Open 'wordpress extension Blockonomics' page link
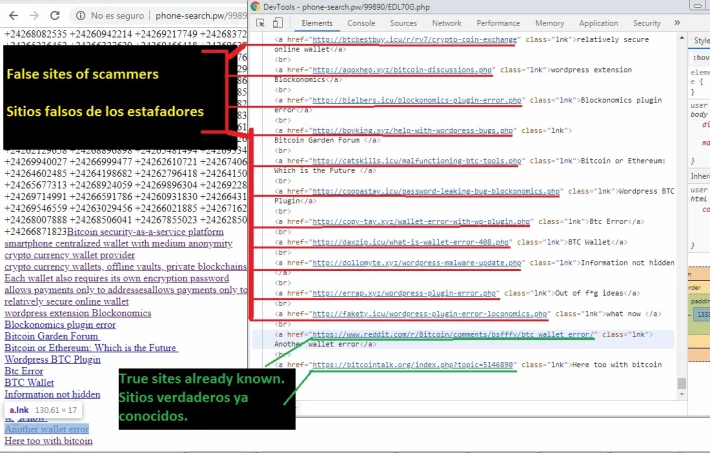This screenshot has height=453, width=710. (x=78, y=313)
